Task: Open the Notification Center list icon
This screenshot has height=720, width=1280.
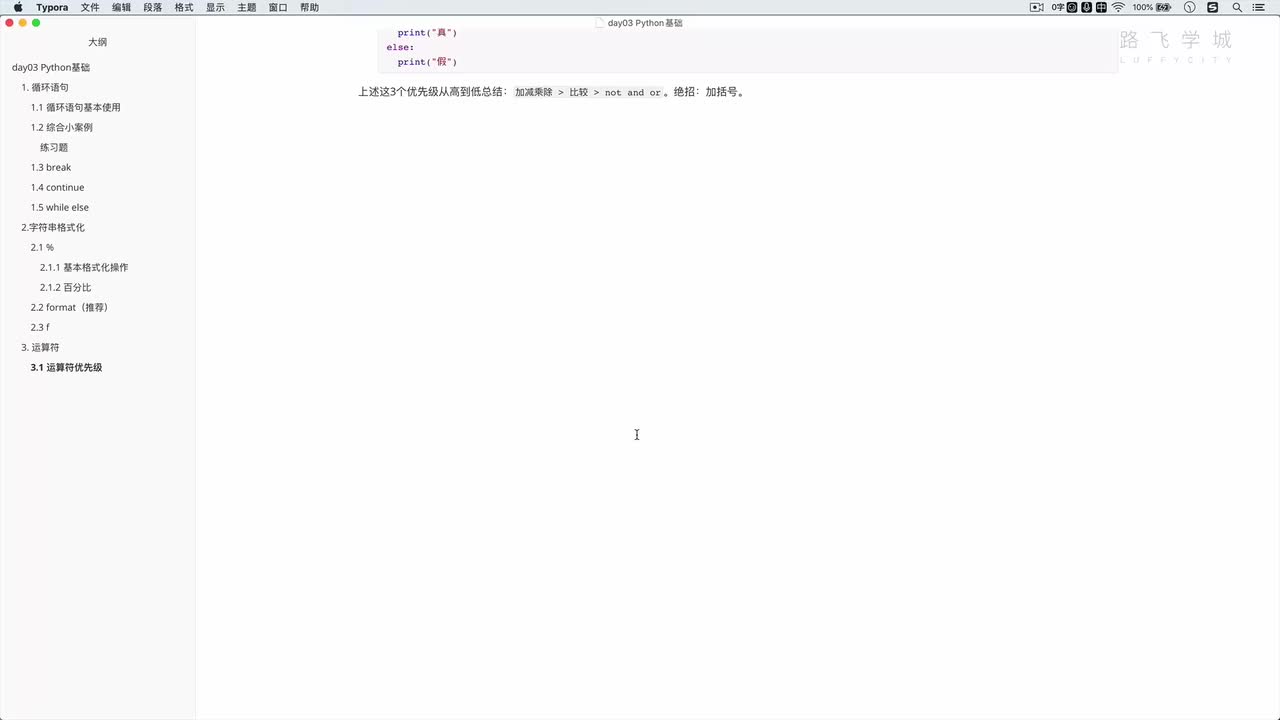Action: coord(1258,7)
